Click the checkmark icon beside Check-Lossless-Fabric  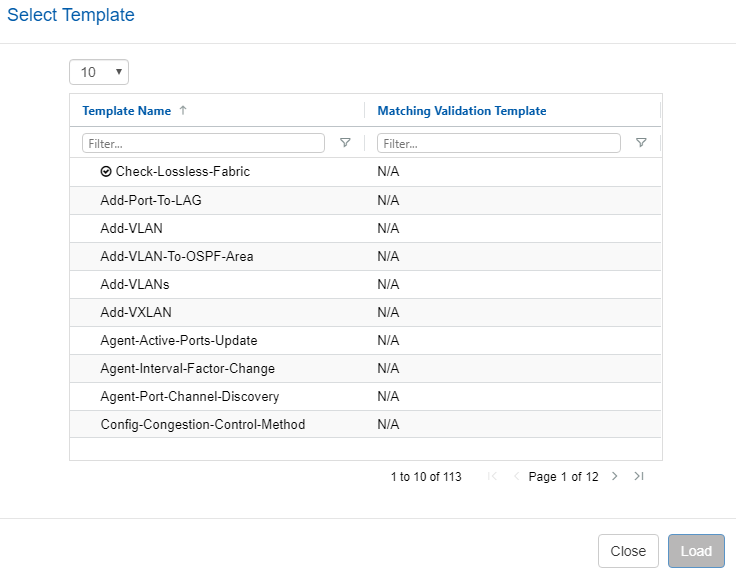pos(106,172)
